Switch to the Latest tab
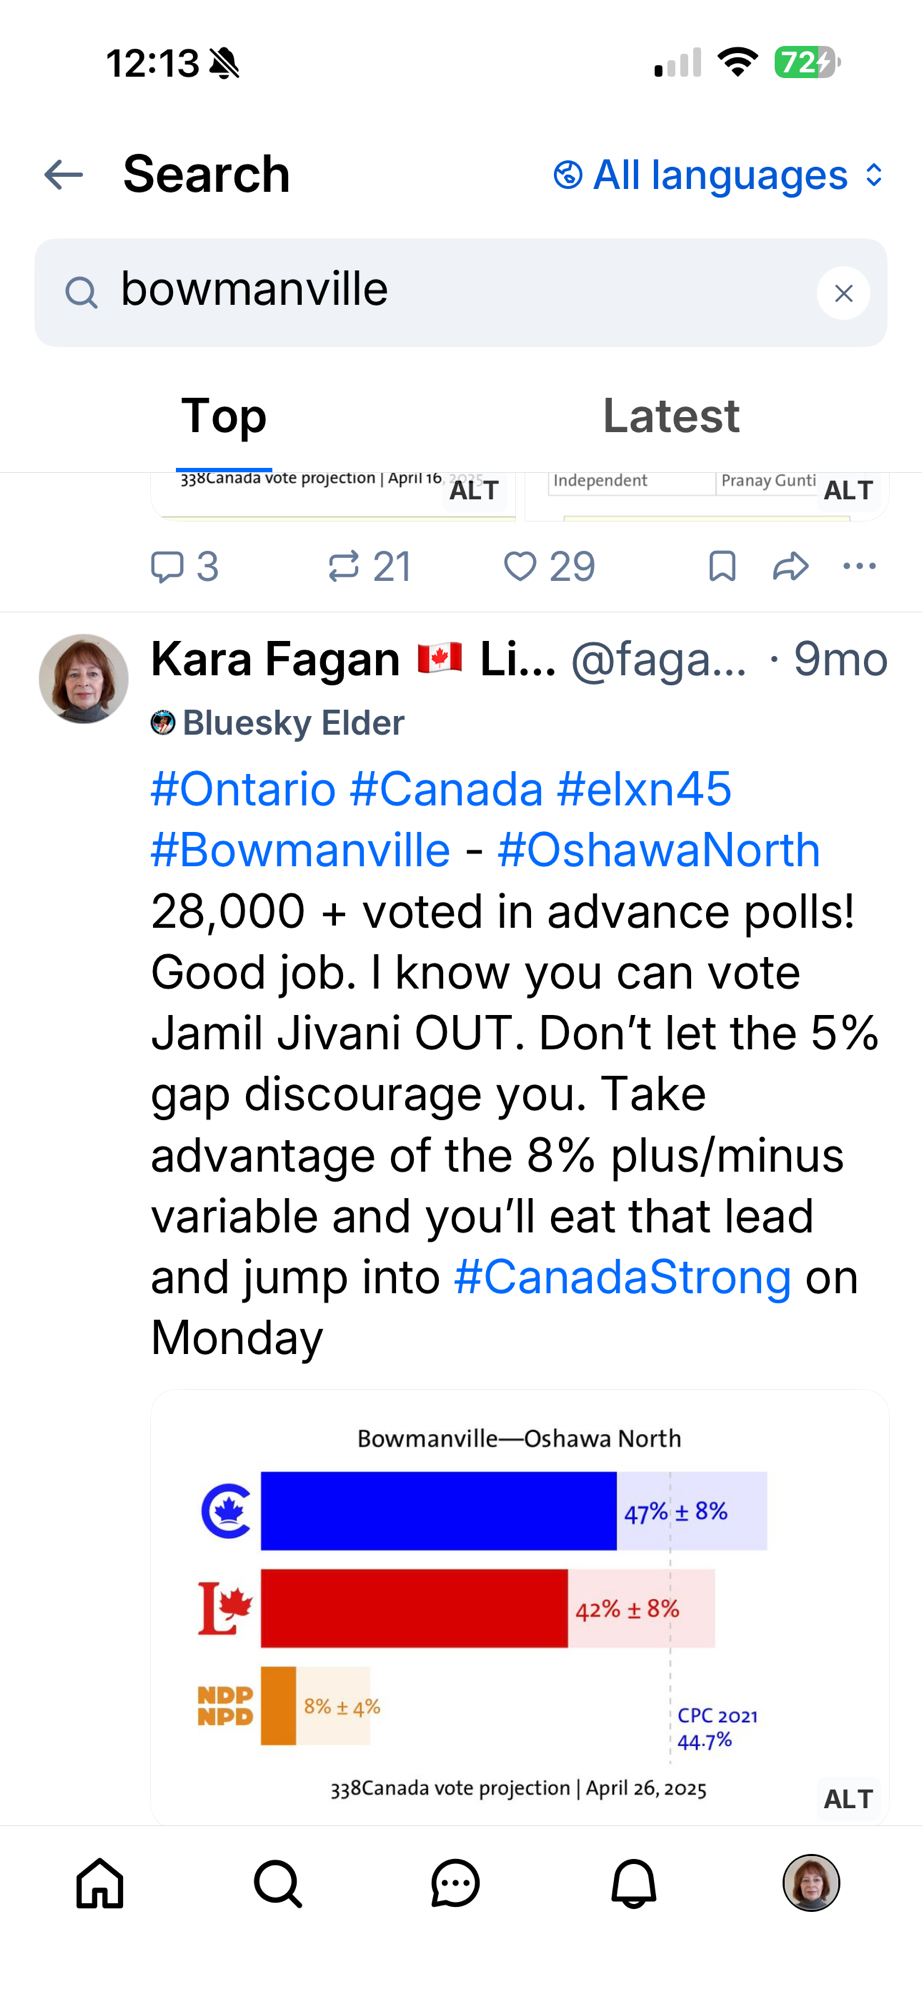This screenshot has height=2000, width=922. point(670,416)
